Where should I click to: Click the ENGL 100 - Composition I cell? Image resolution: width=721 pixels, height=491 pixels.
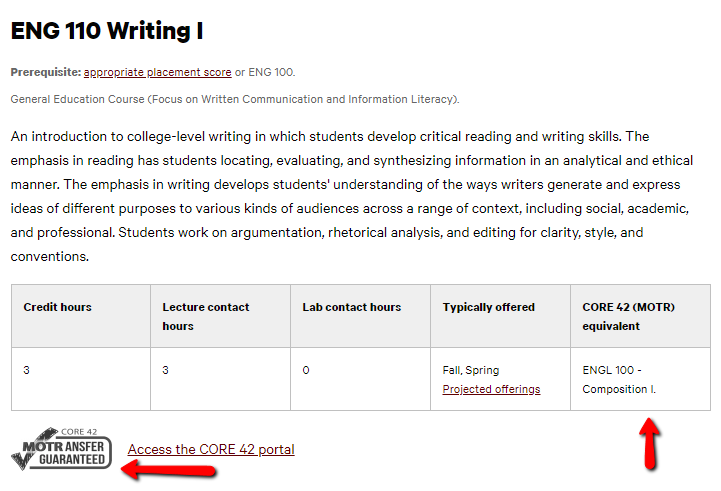coord(619,379)
